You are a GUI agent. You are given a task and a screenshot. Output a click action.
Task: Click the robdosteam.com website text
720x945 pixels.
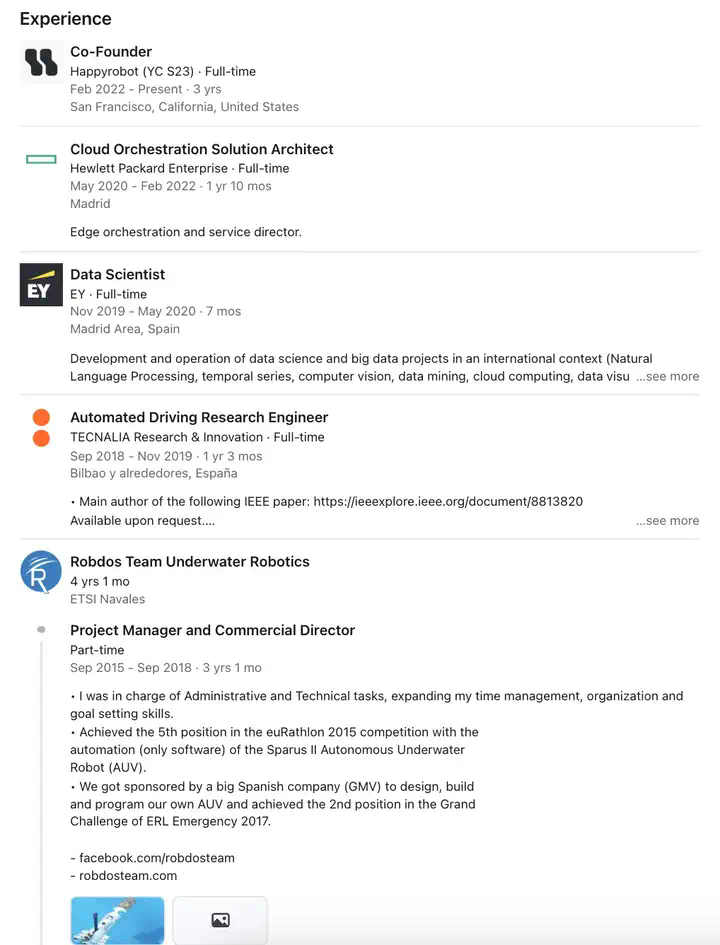coord(128,876)
